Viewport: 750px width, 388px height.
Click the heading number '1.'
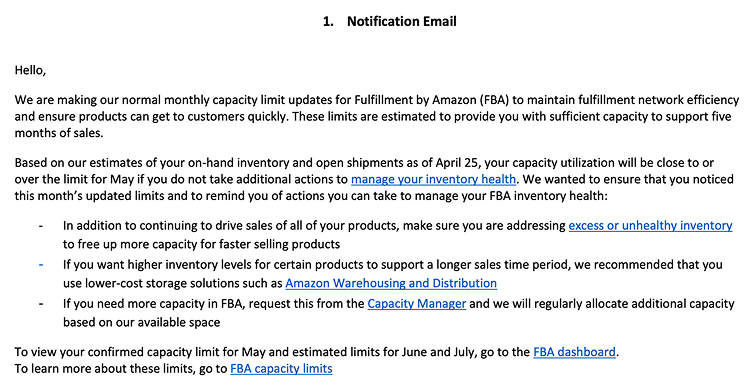[x=328, y=22]
